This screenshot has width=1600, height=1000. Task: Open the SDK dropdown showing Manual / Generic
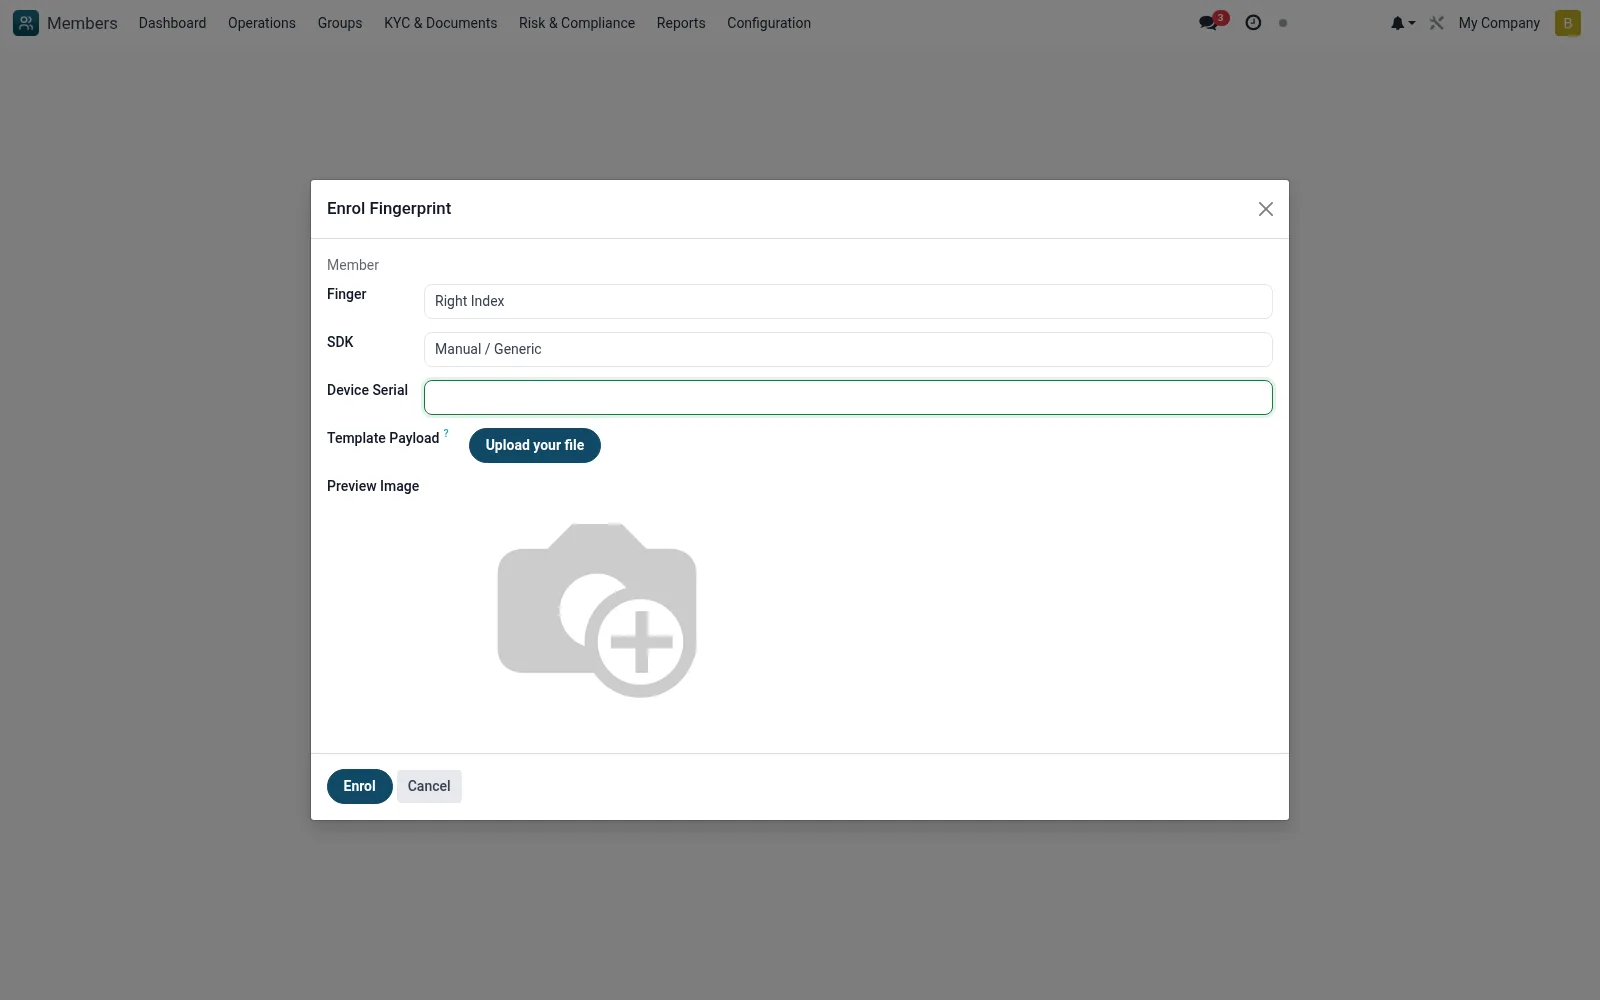pyautogui.click(x=848, y=349)
